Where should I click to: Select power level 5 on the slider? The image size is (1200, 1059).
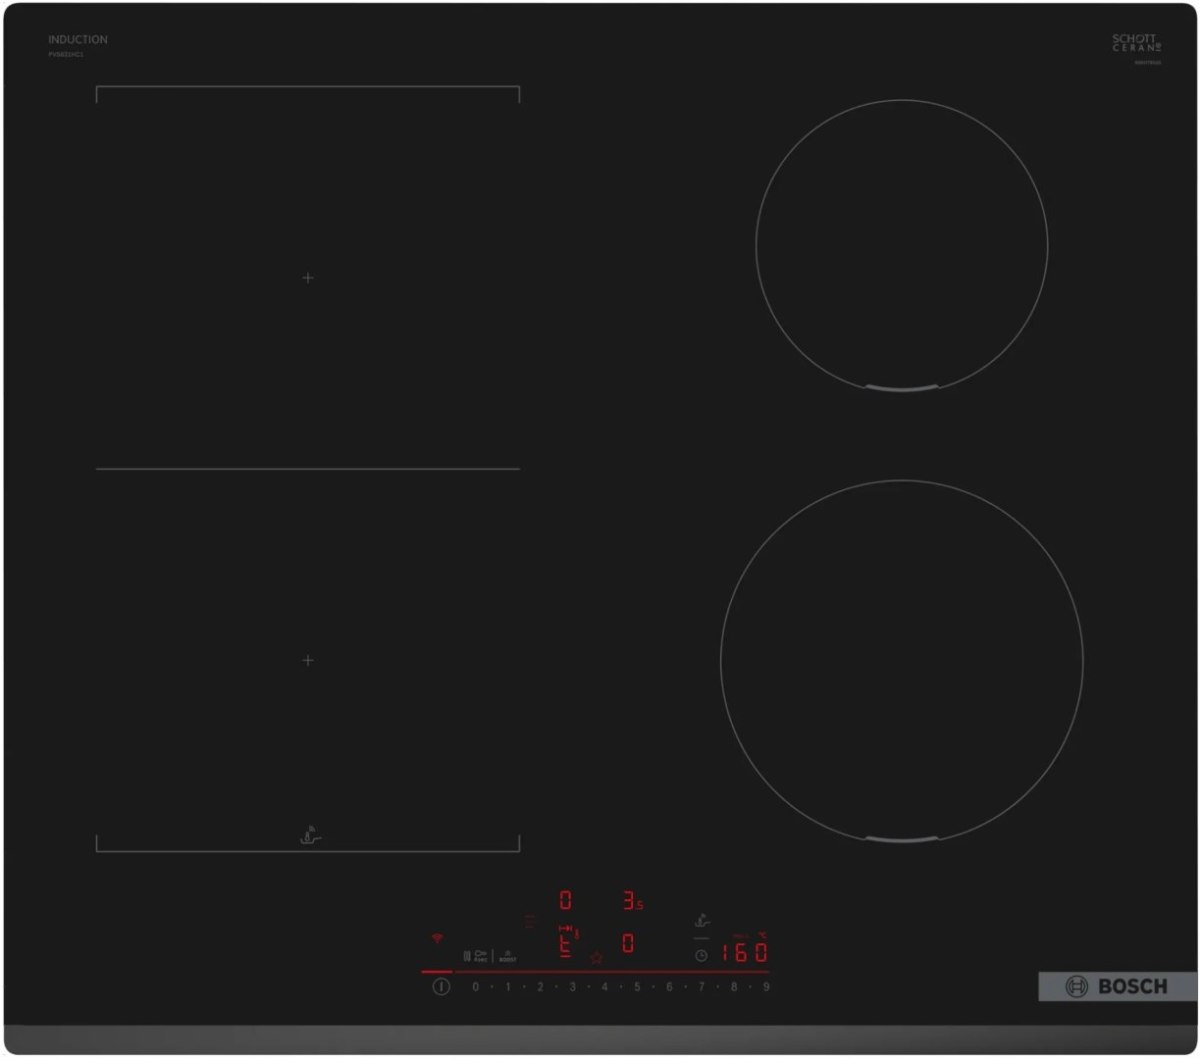point(636,987)
